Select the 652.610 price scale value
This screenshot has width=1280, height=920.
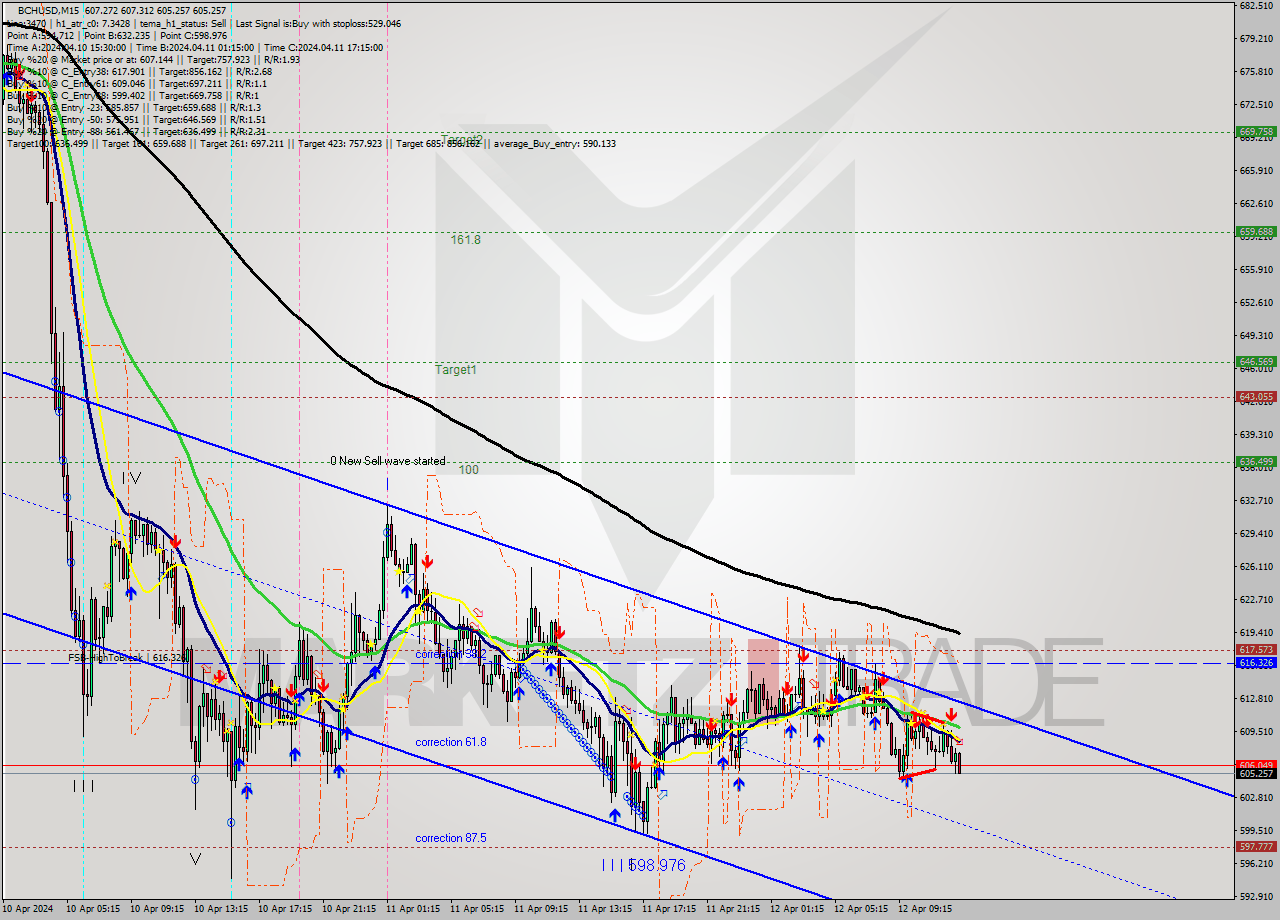(x=1255, y=302)
